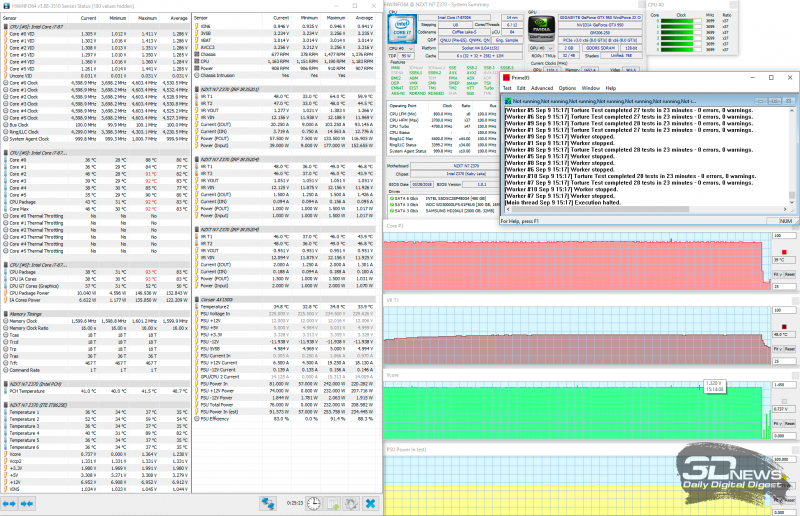Click the expand columns arrows button in HWiNFO
This screenshot has width=800, height=516.
(9, 504)
